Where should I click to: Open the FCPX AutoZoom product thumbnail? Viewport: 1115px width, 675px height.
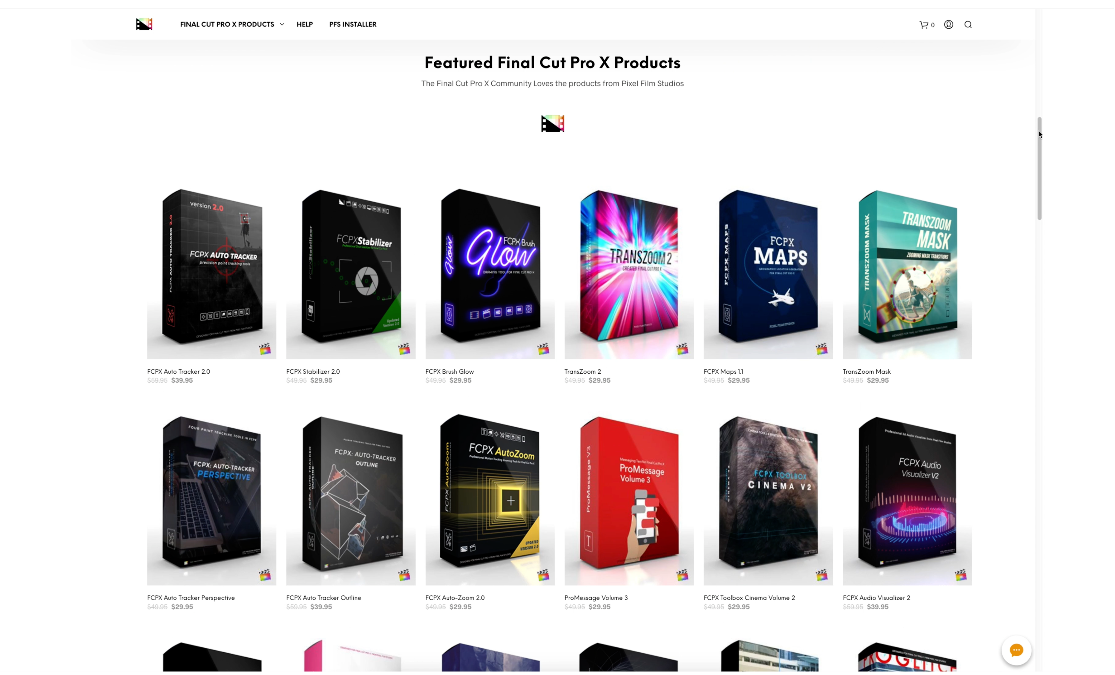click(490, 499)
